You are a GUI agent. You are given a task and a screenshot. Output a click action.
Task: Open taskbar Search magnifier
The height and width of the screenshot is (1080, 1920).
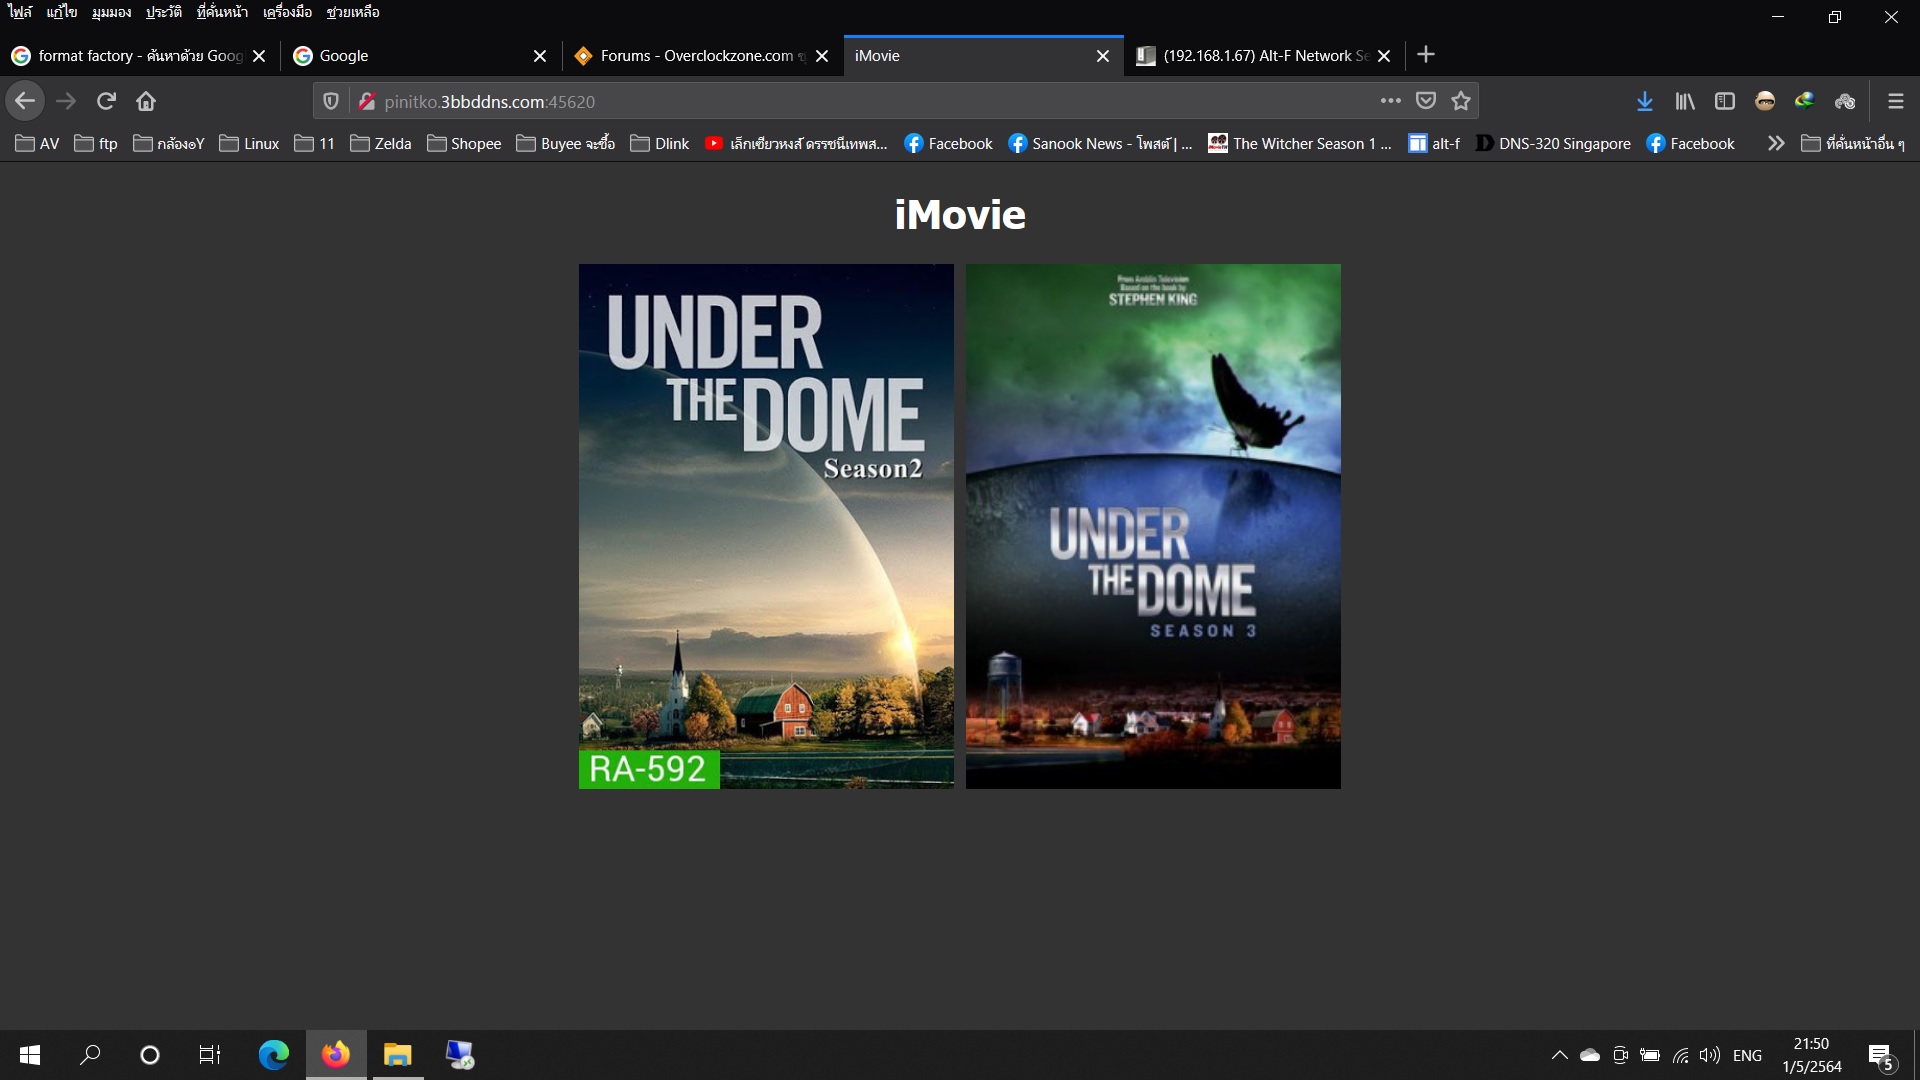[90, 1055]
